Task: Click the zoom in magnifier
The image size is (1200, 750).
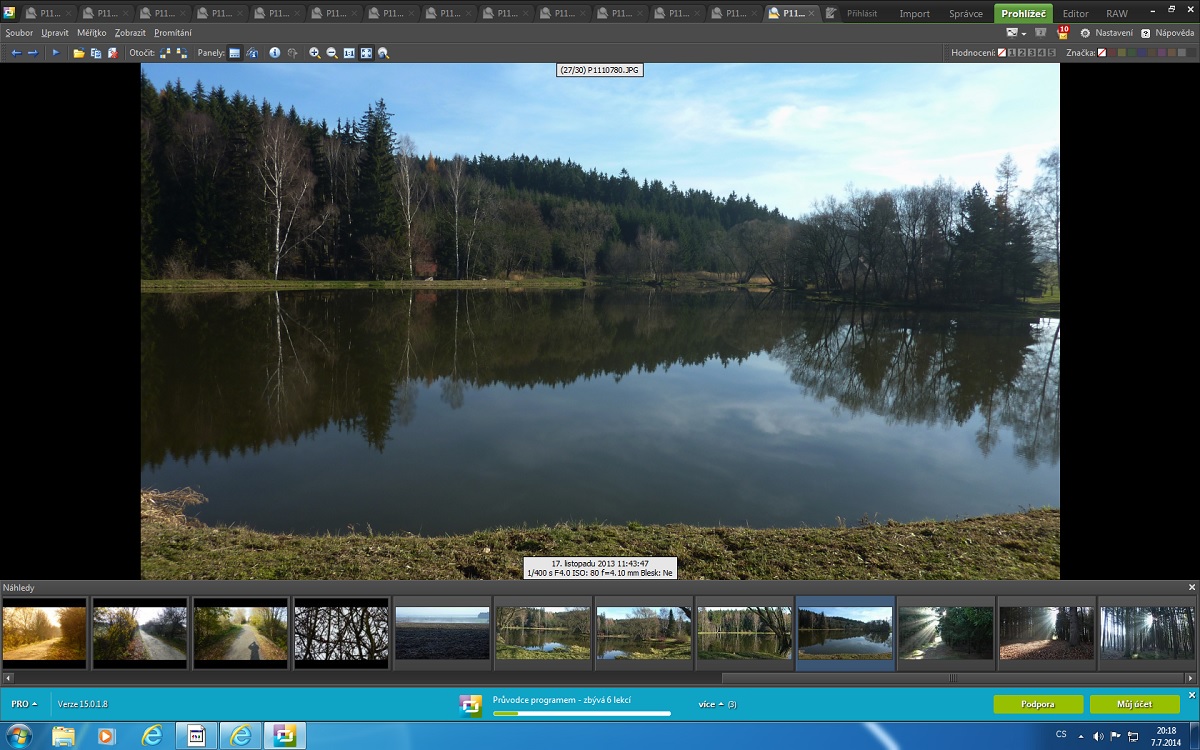Action: click(315, 53)
